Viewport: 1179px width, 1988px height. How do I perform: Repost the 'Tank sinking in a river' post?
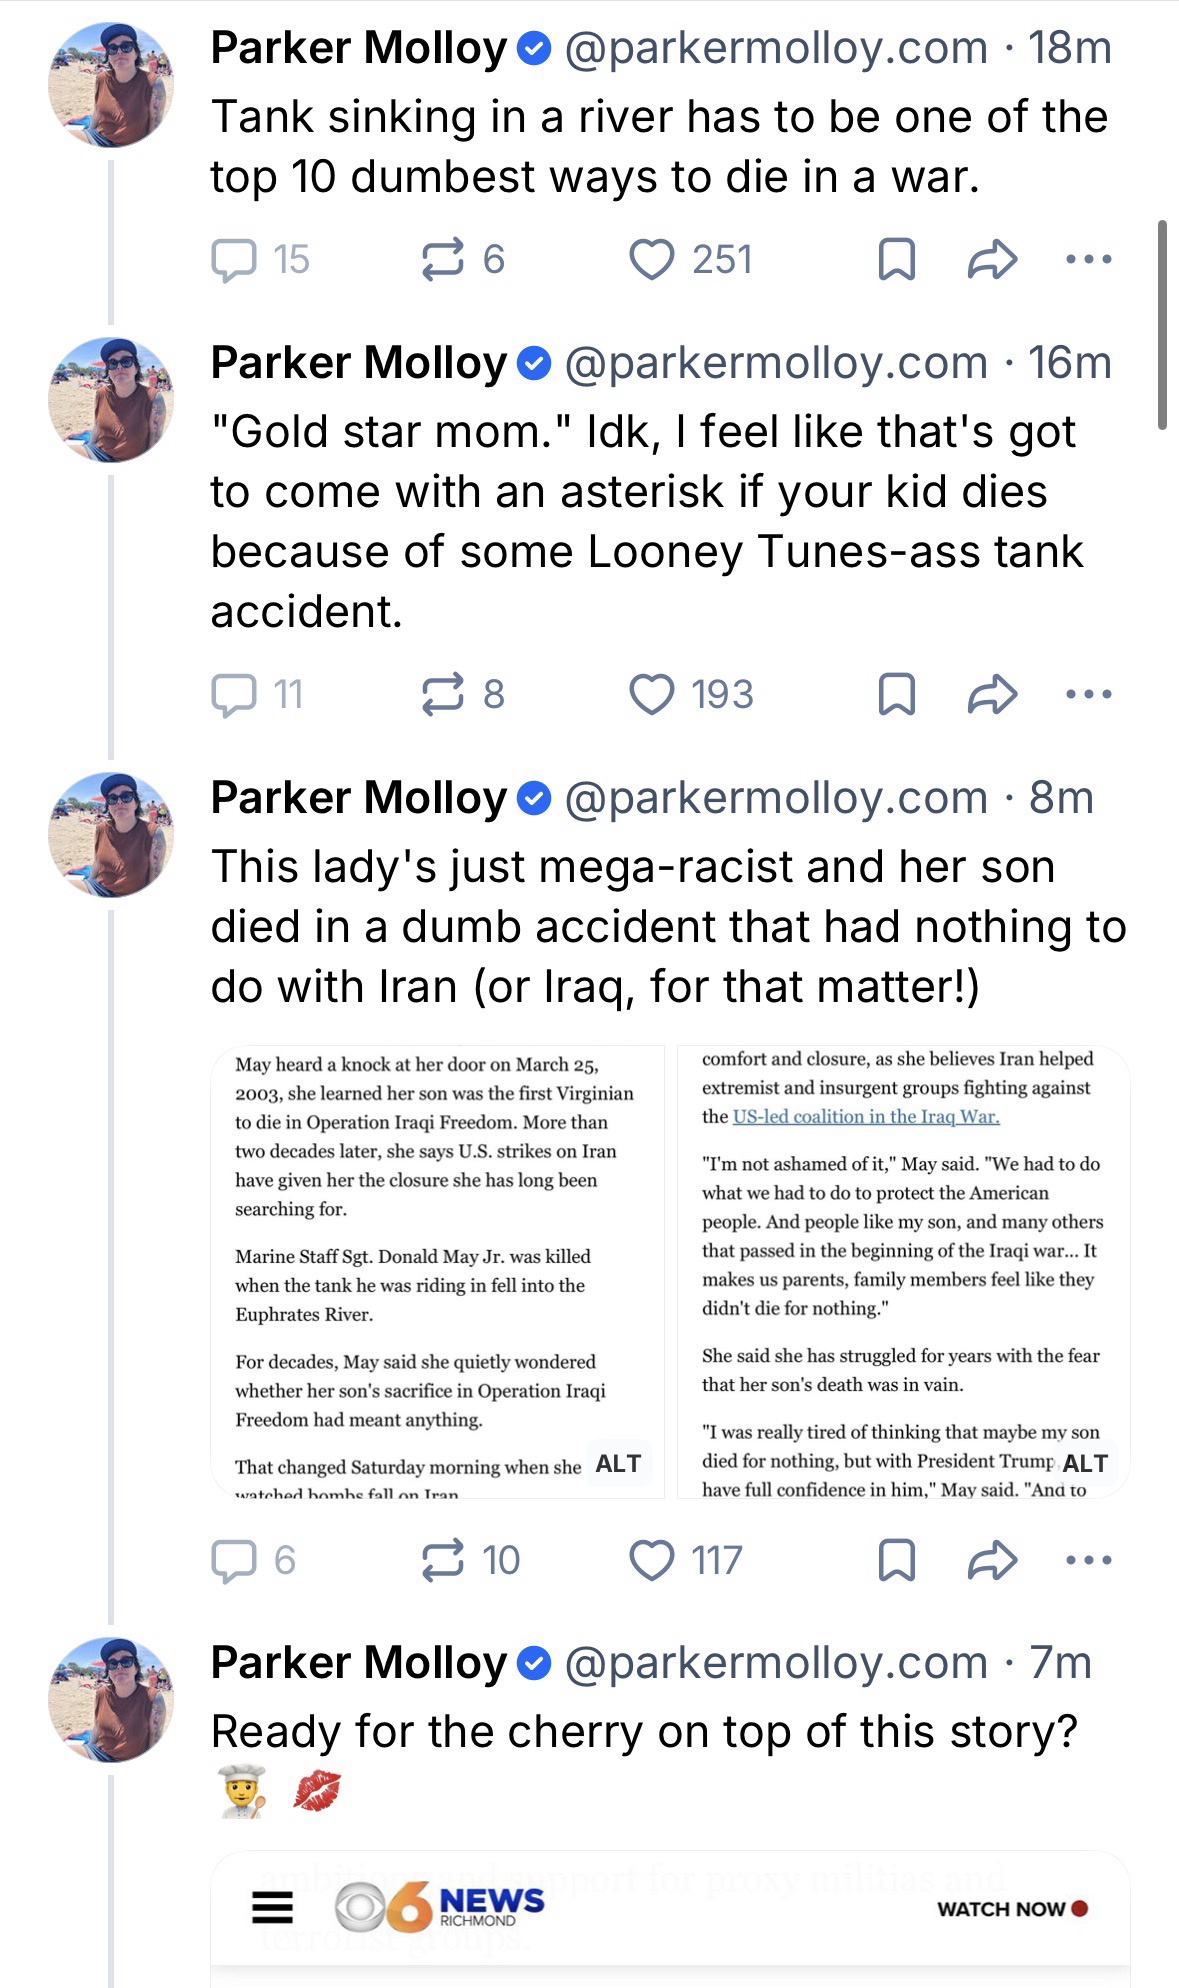pos(443,260)
